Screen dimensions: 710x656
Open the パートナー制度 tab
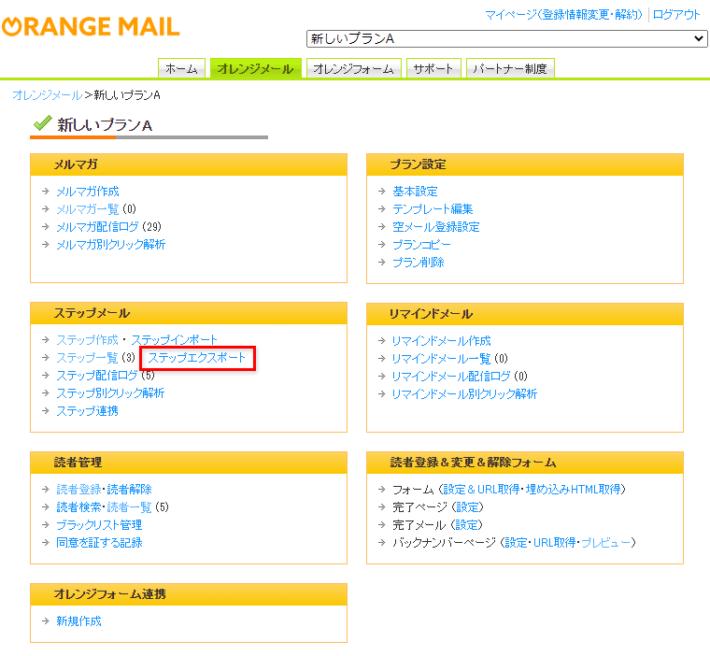[x=510, y=69]
